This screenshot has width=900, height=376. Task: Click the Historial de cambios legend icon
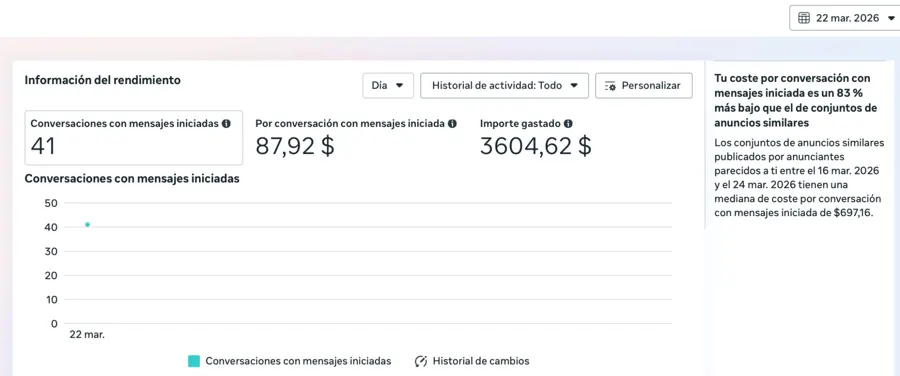(421, 361)
